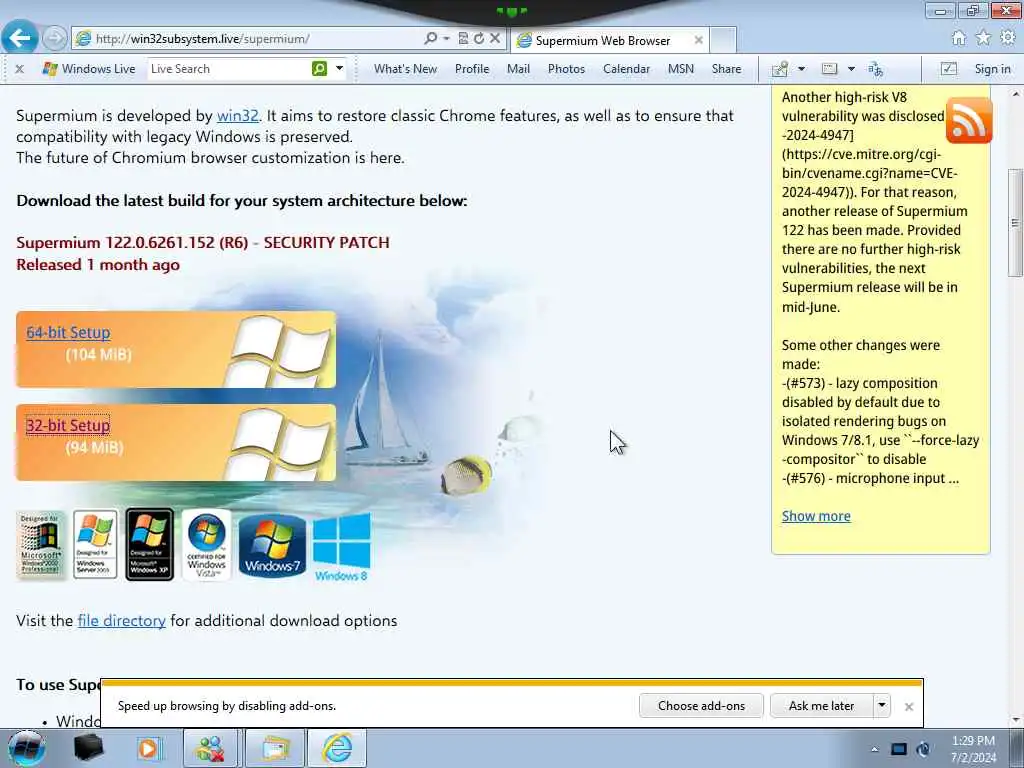Click the Forward navigation arrow
Viewport: 1024px width, 768px height.
(55, 39)
